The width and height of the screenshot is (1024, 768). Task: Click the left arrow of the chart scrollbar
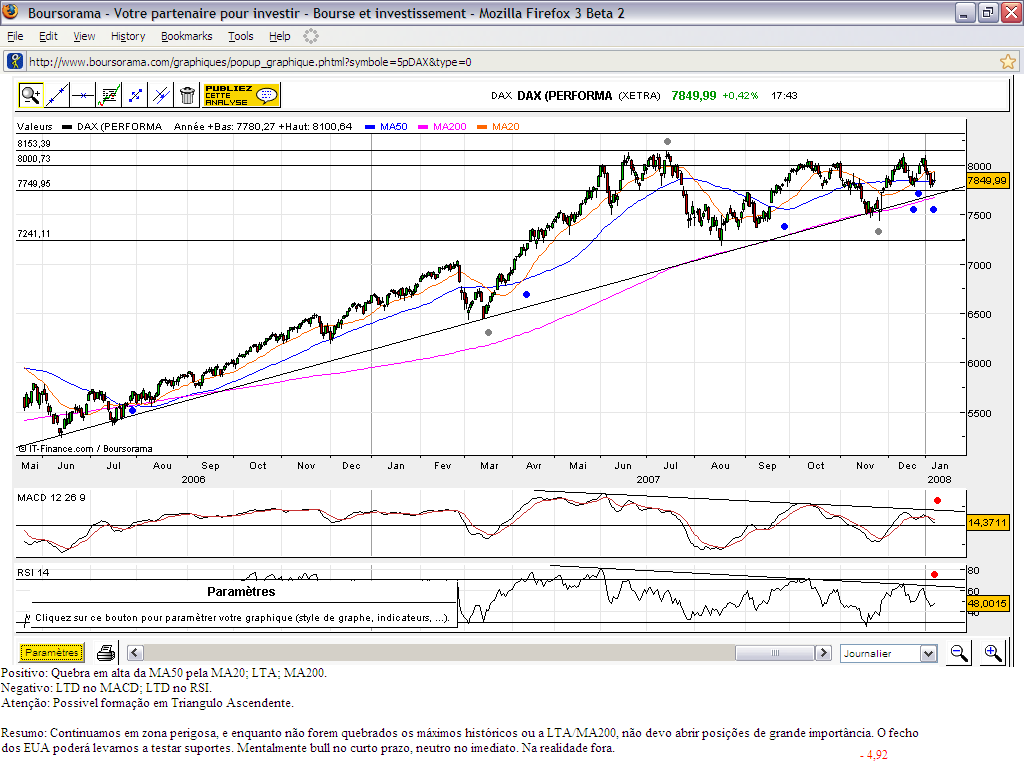coord(135,652)
